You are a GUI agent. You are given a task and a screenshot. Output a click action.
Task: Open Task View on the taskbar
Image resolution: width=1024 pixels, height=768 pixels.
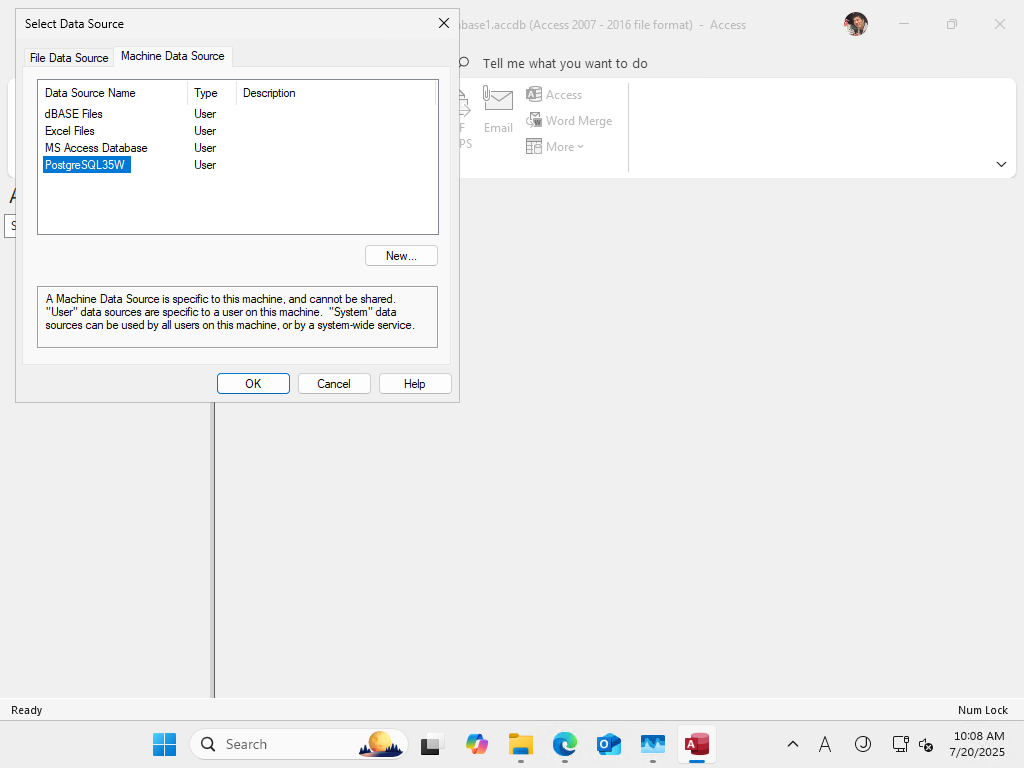tap(431, 744)
